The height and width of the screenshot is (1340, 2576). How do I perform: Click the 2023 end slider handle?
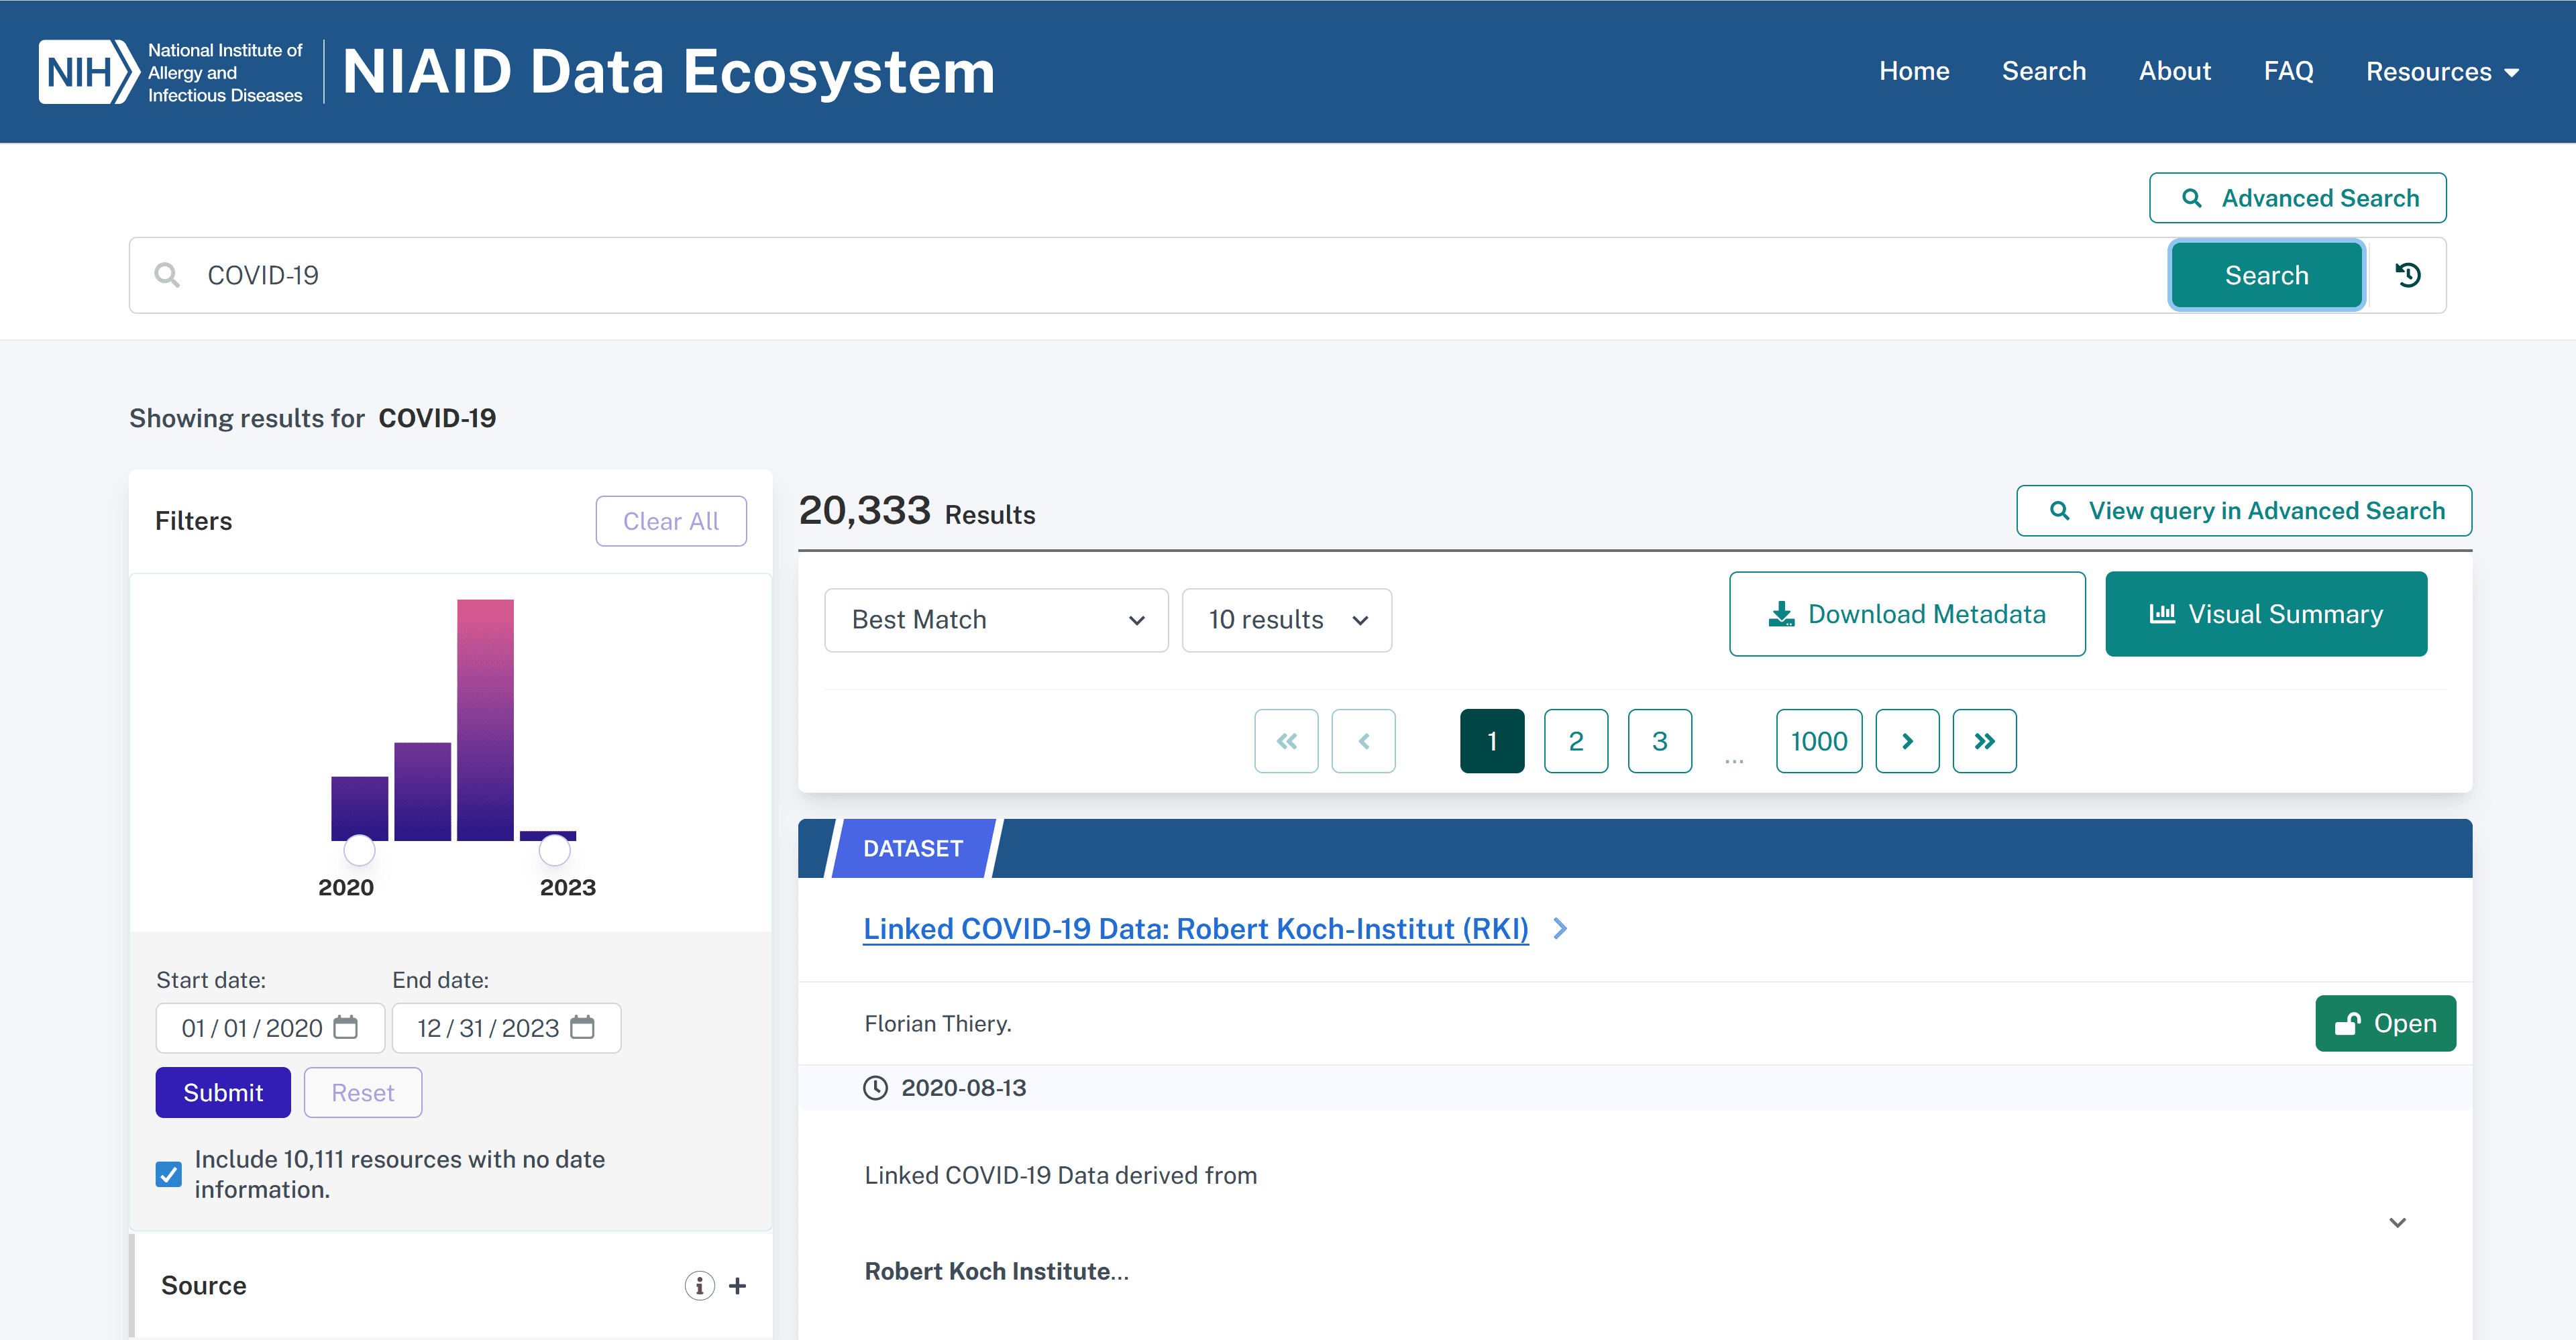554,850
